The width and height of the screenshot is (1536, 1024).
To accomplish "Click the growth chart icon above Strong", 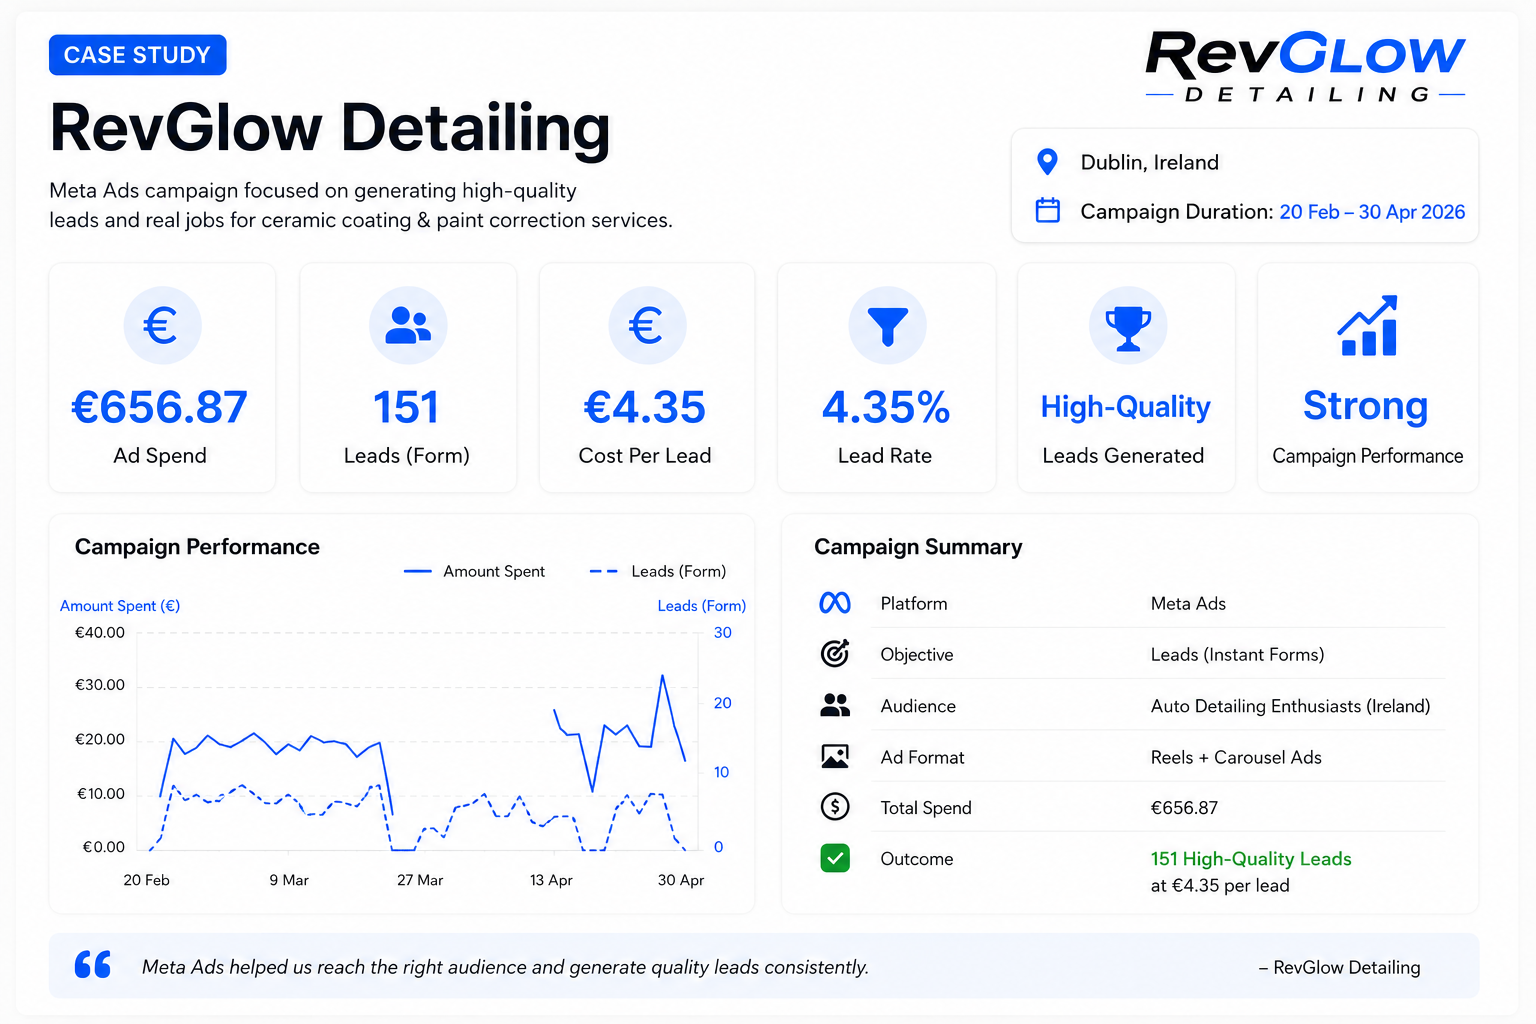I will tap(1367, 325).
